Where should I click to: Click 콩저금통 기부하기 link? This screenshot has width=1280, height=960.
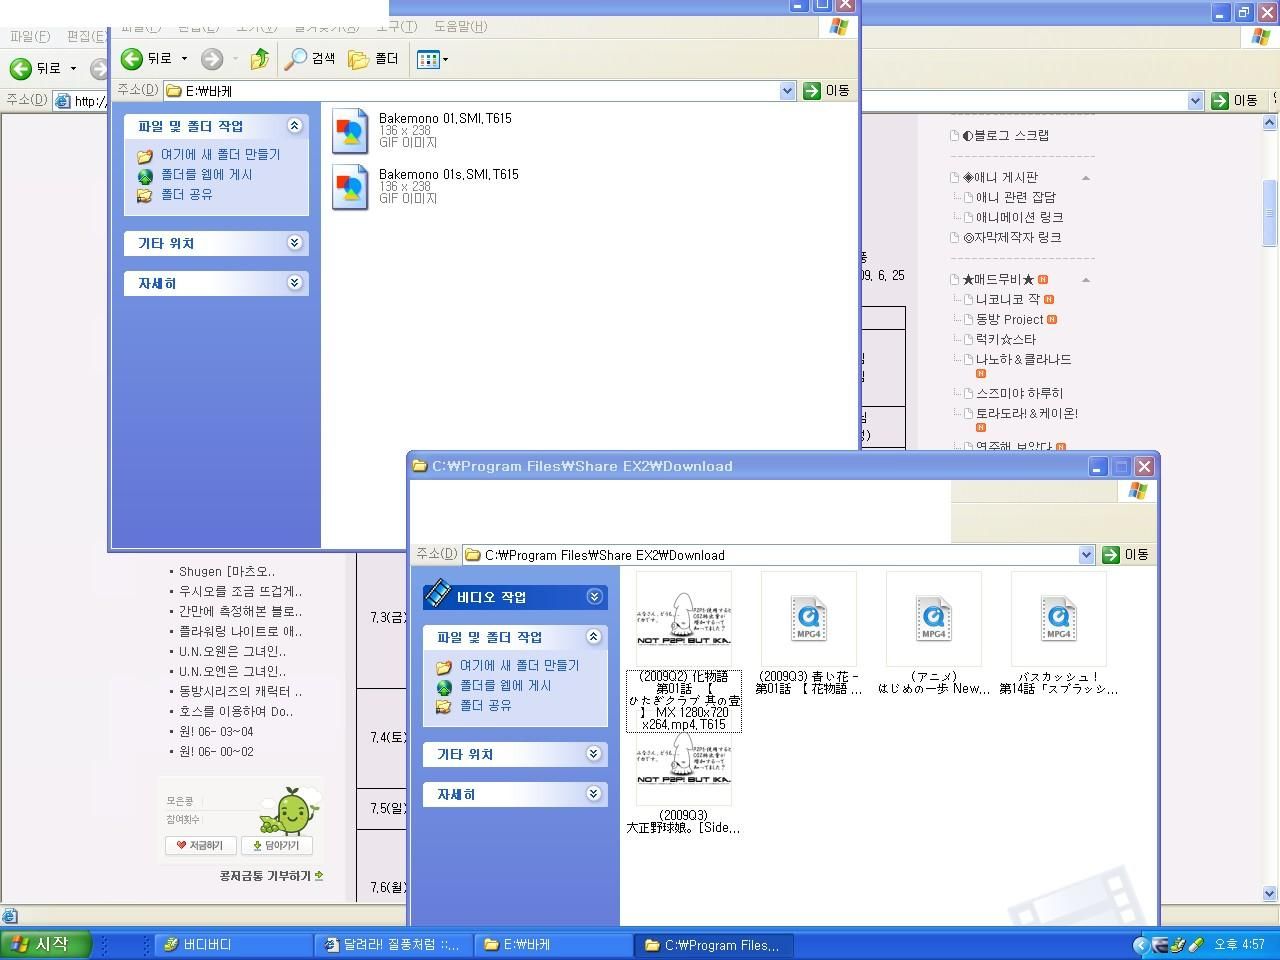point(271,876)
